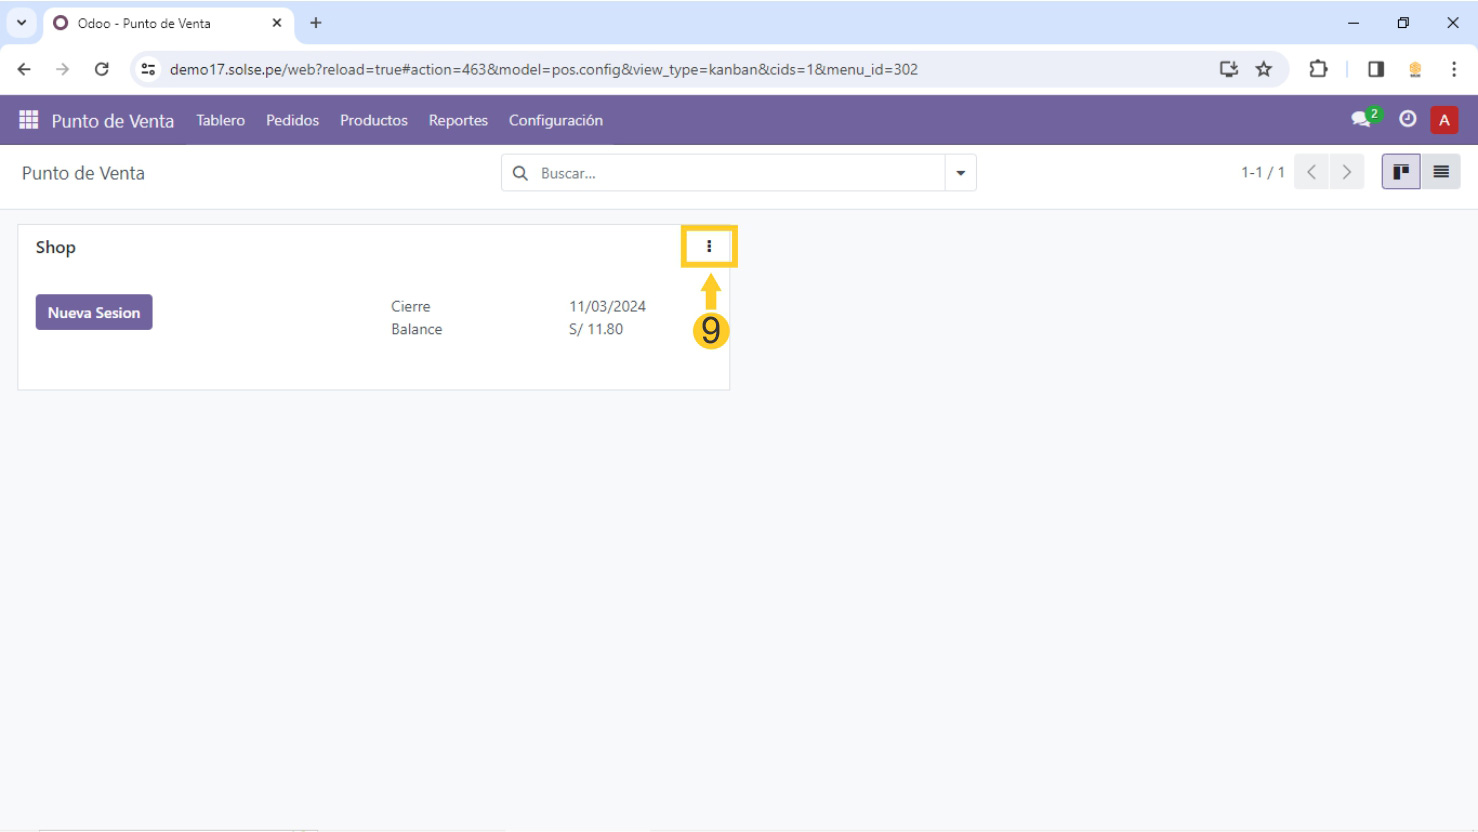Reload the browser page
Screen dimensions: 1478x832
(x=101, y=69)
